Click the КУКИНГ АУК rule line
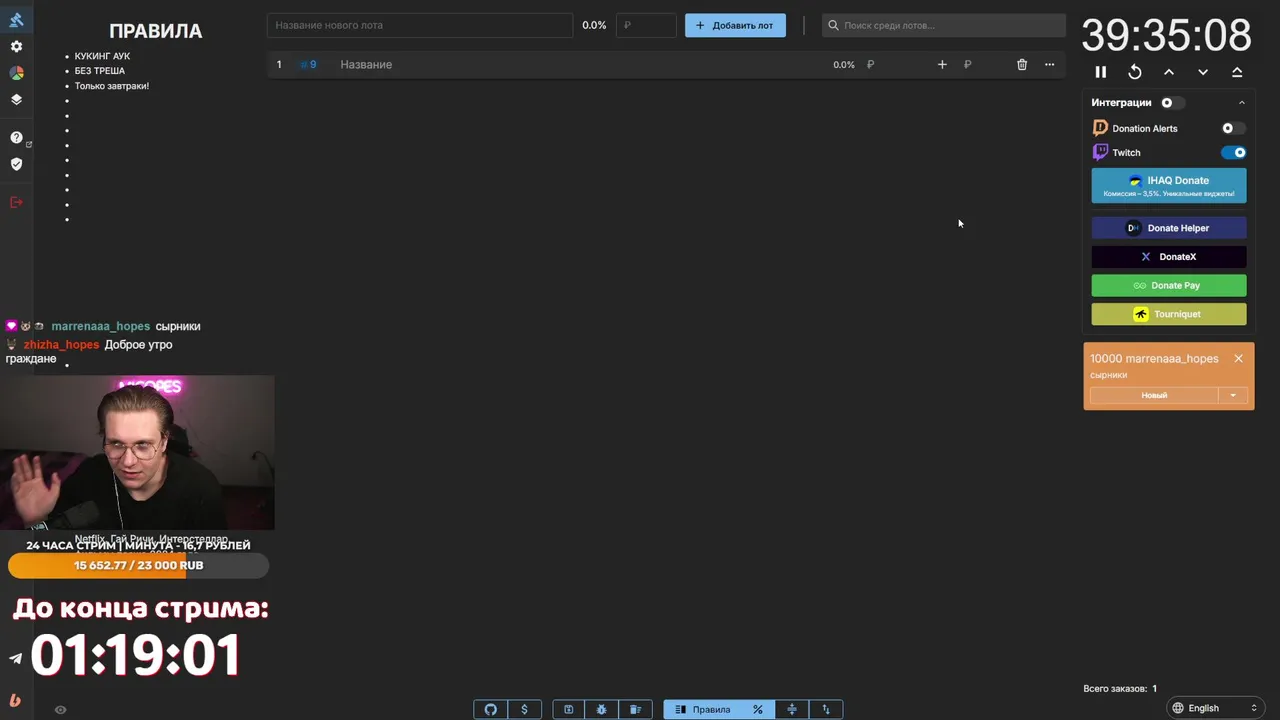The width and height of the screenshot is (1280, 720). pyautogui.click(x=102, y=56)
